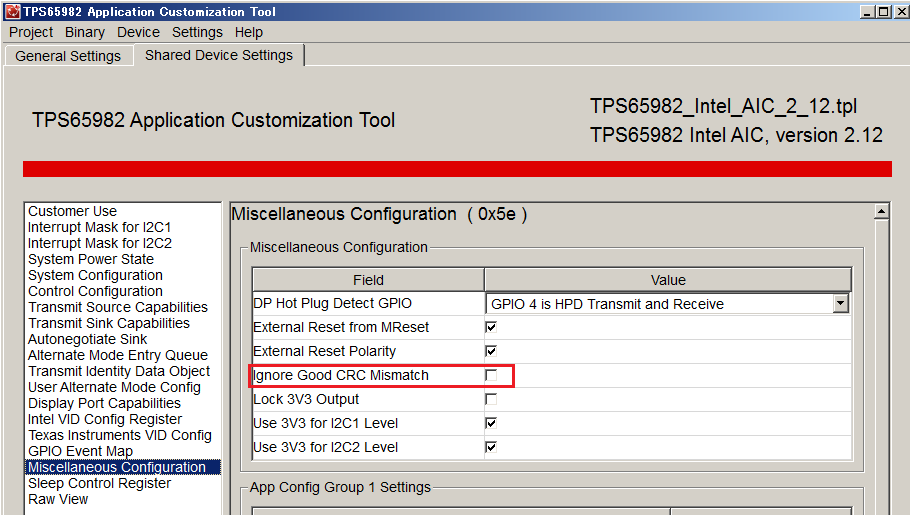
Task: Open the DP Hot Plug Detect GPIO dropdown
Action: (840, 304)
